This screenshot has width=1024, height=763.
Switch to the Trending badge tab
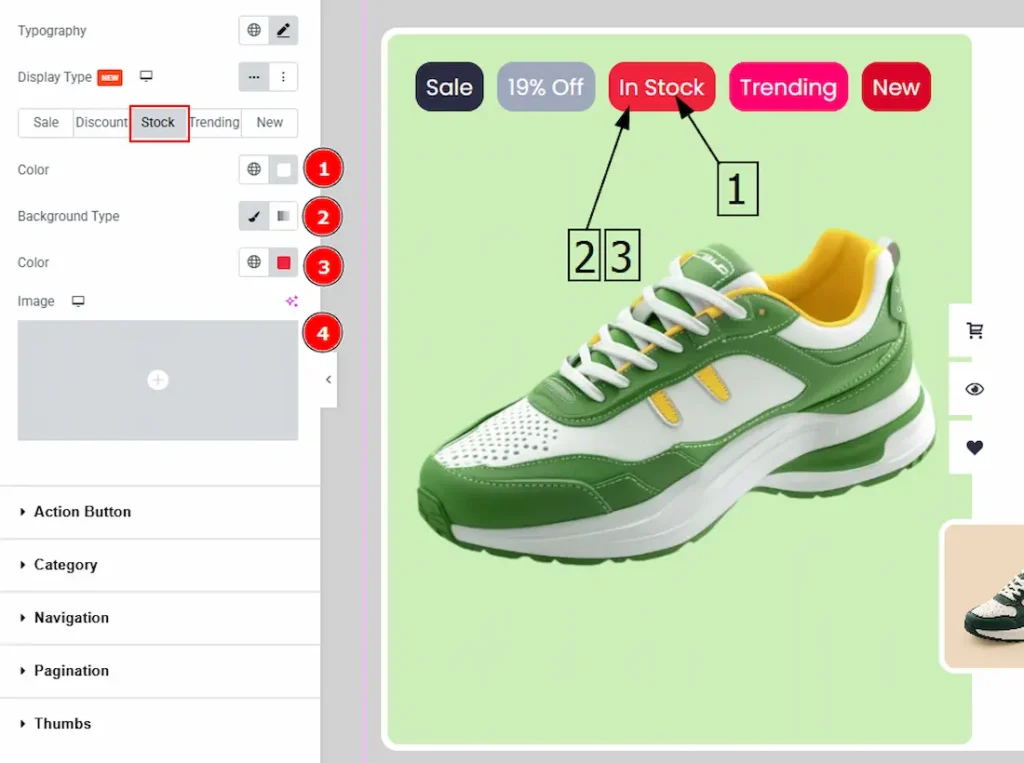click(x=214, y=123)
